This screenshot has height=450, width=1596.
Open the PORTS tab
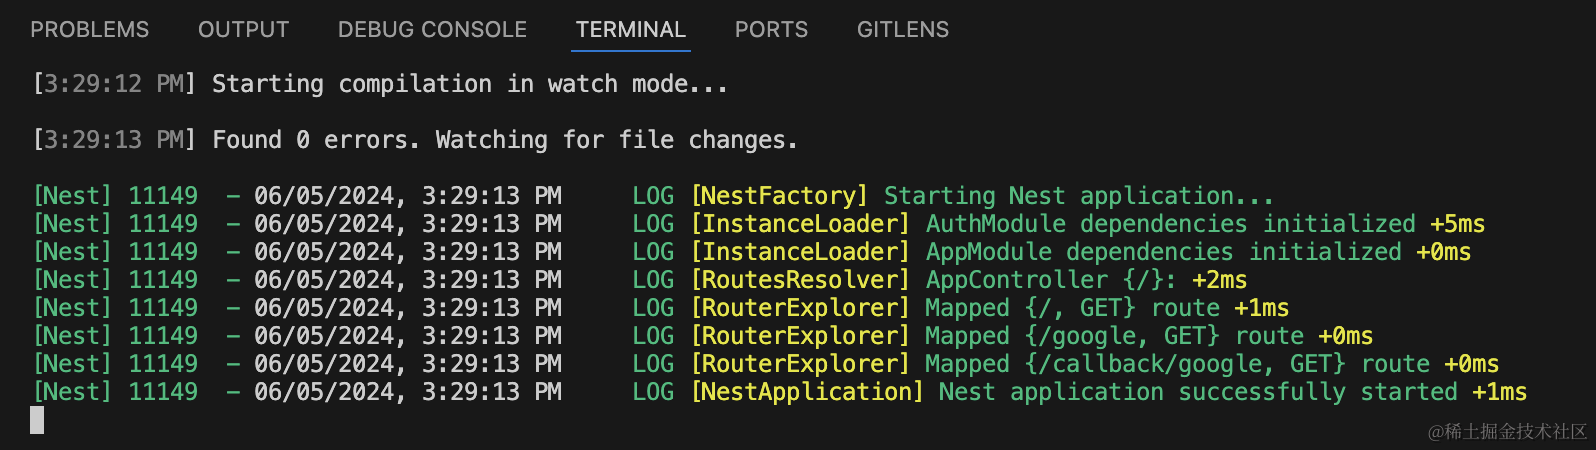[x=771, y=30]
